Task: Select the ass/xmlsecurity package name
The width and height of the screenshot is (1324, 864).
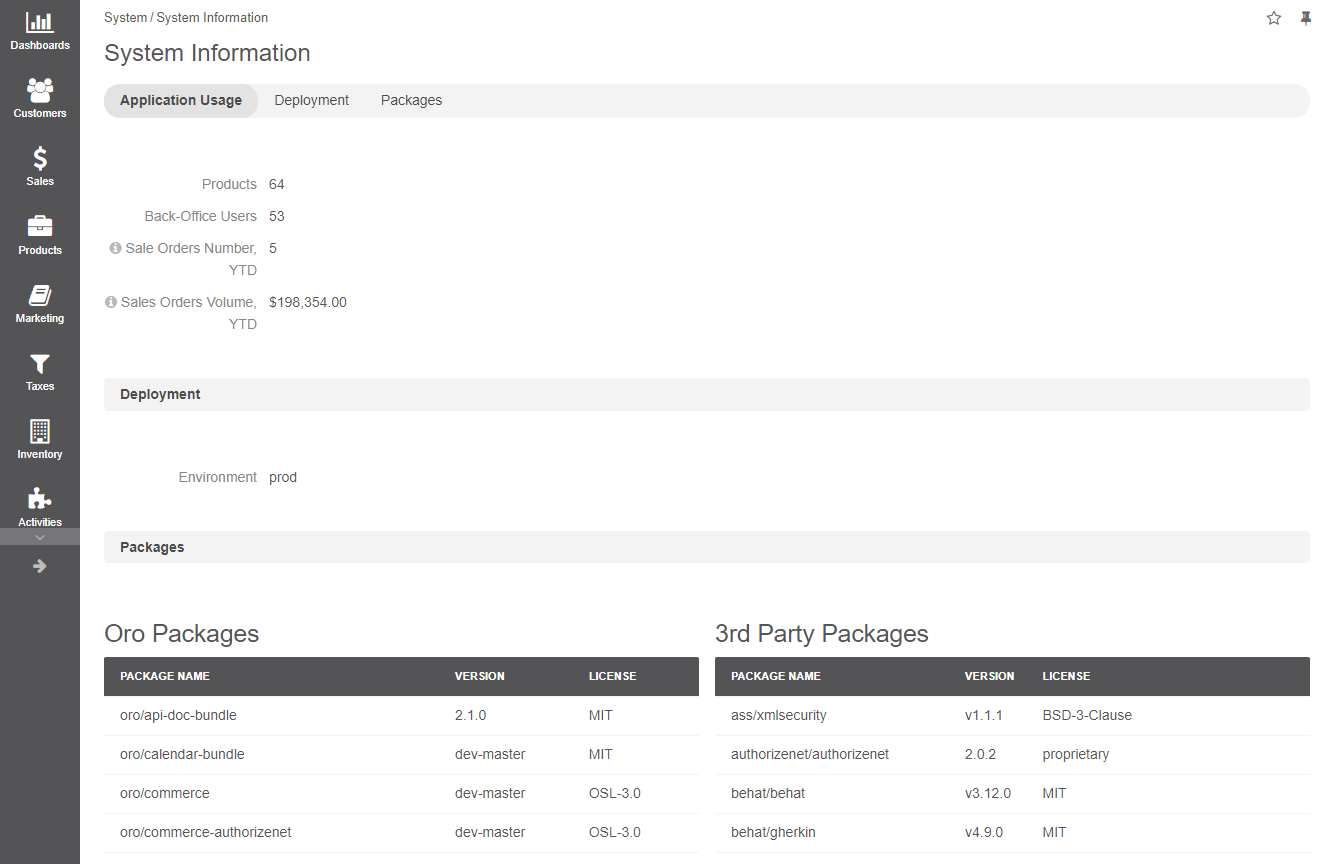Action: 779,715
